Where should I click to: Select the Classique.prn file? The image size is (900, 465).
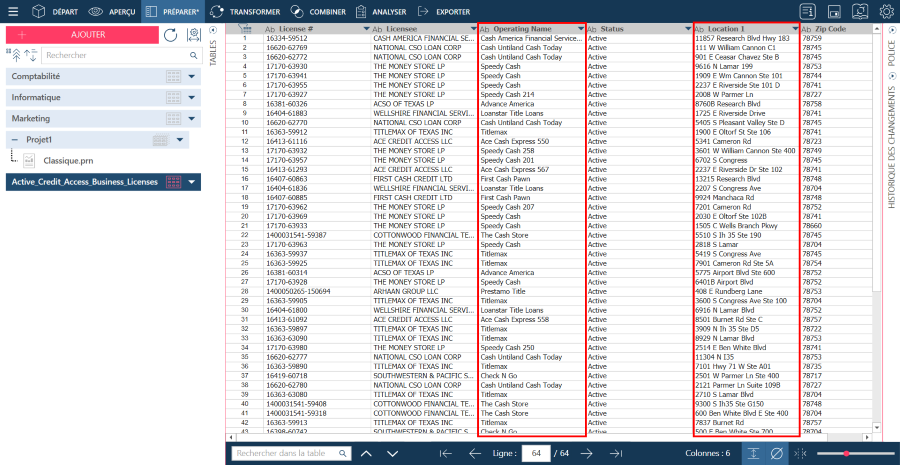[68, 161]
